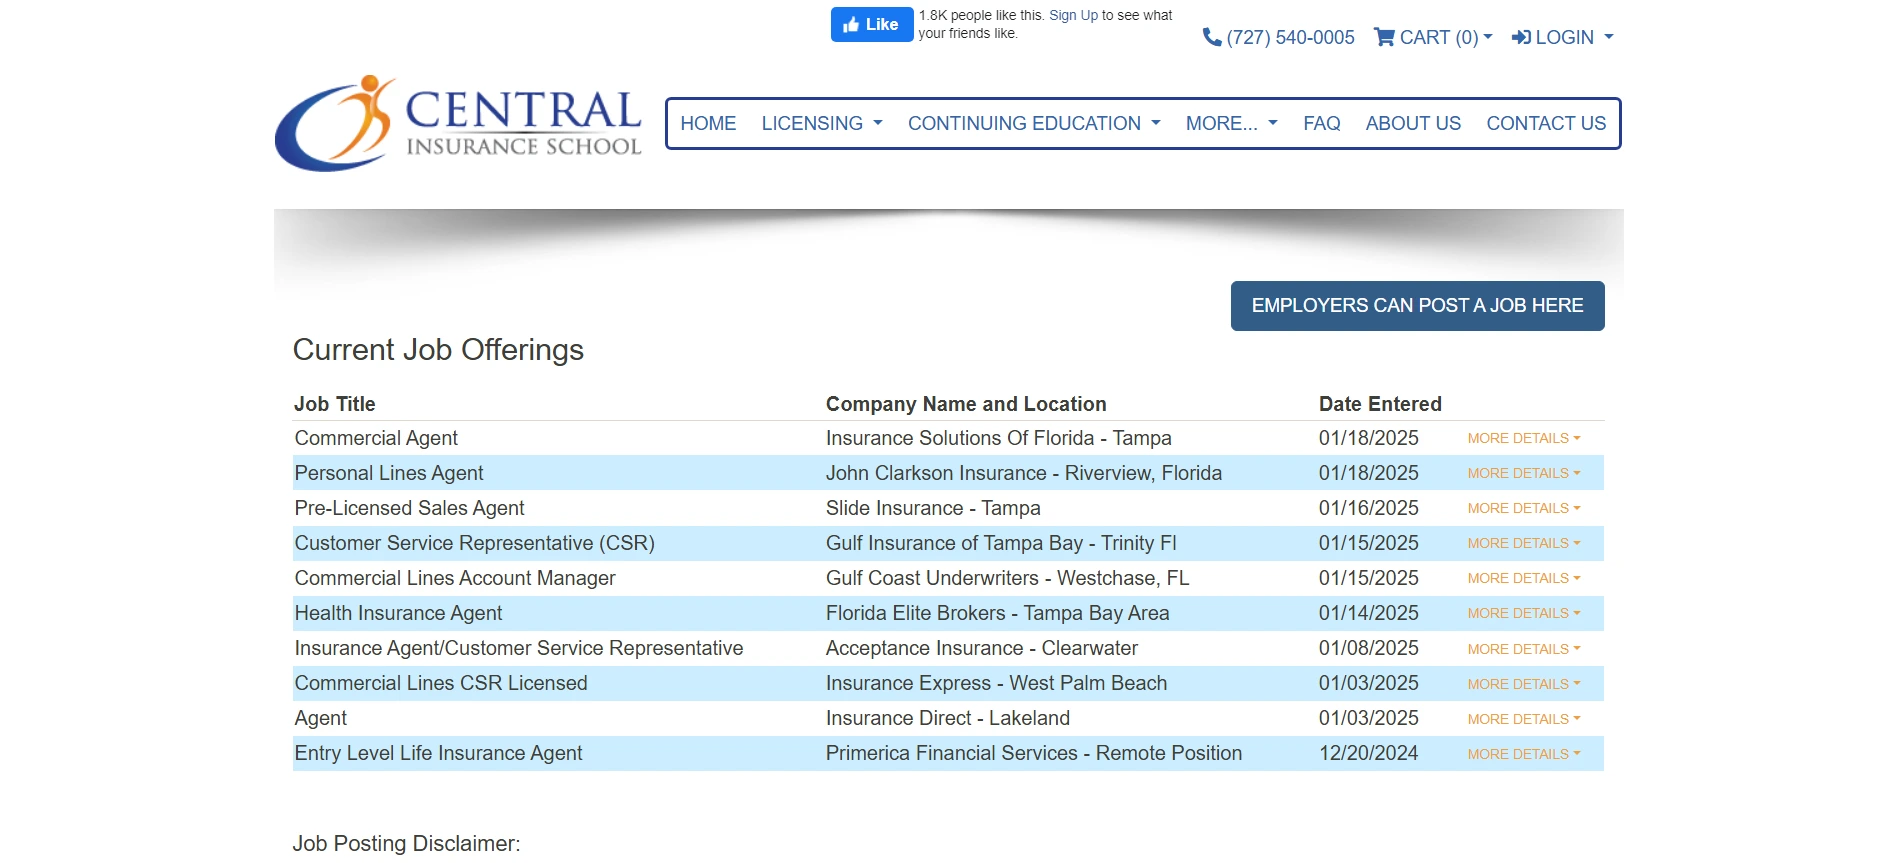The width and height of the screenshot is (1893, 863).
Task: Click Customer Service Representative (CSR) job title
Action: [474, 543]
